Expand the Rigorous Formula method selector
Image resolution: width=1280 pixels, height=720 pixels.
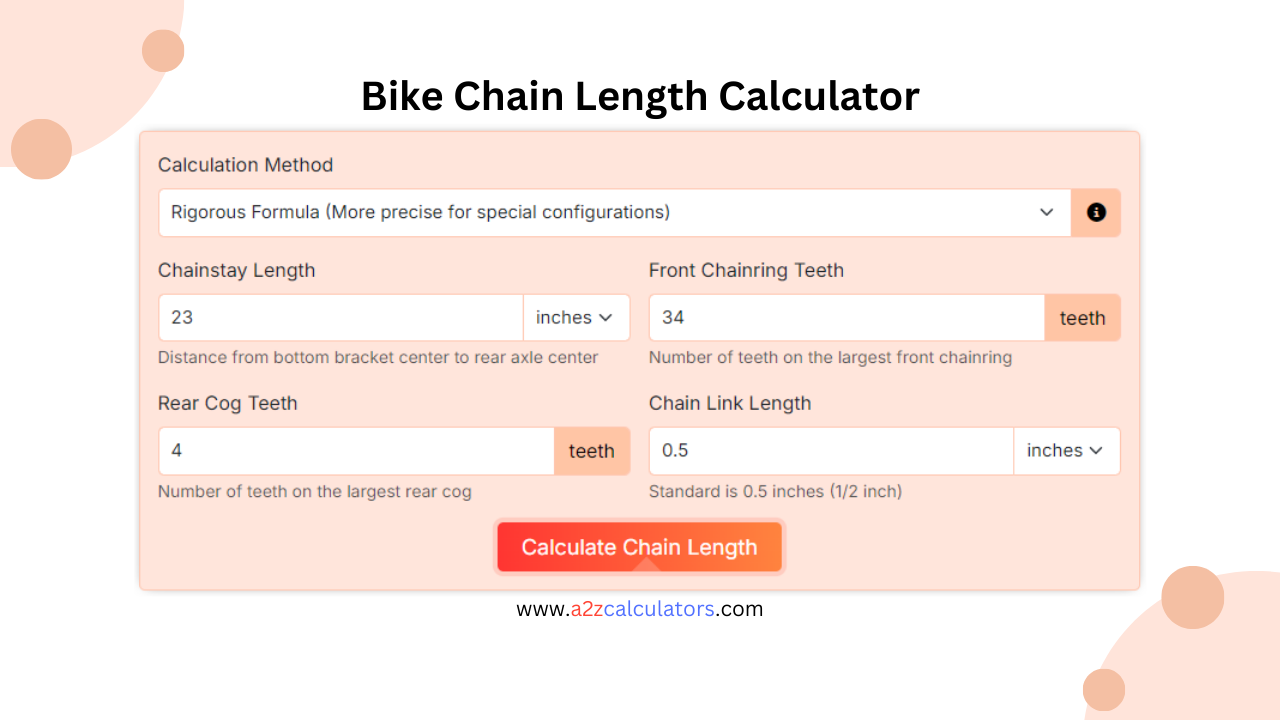point(614,212)
